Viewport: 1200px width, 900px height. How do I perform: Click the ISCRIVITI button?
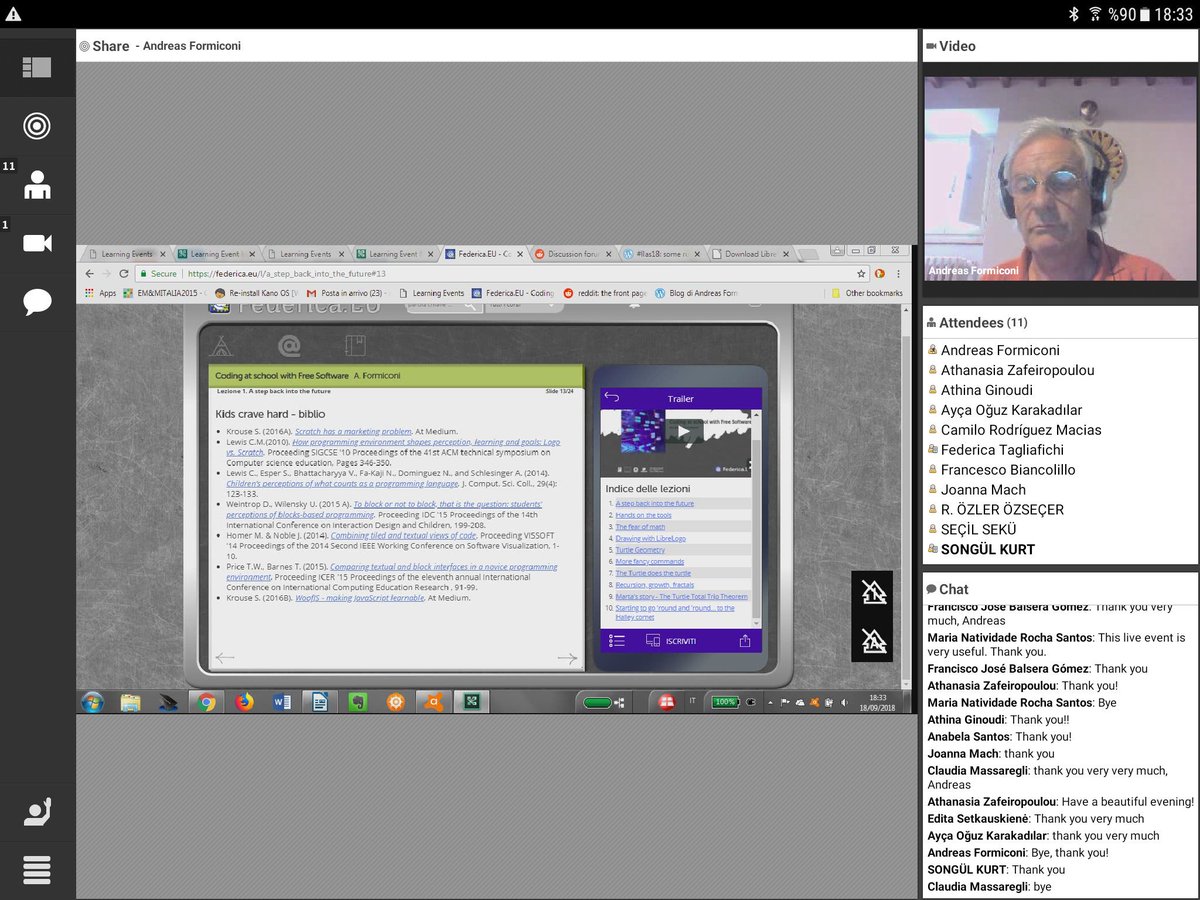[x=681, y=641]
